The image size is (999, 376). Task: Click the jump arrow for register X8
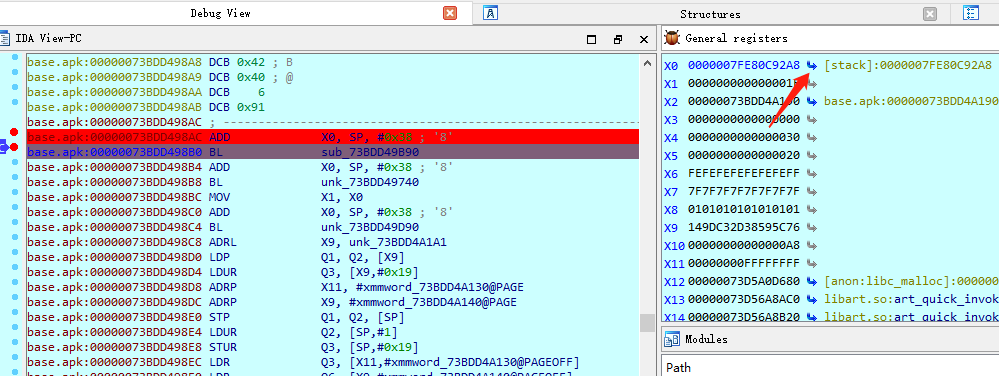pos(812,209)
